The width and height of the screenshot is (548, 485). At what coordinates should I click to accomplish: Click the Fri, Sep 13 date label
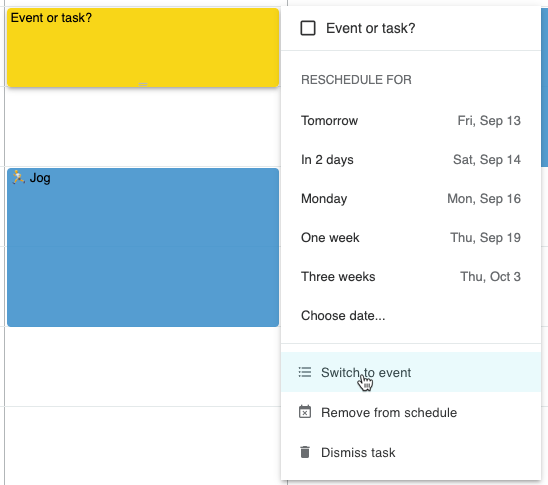(489, 121)
